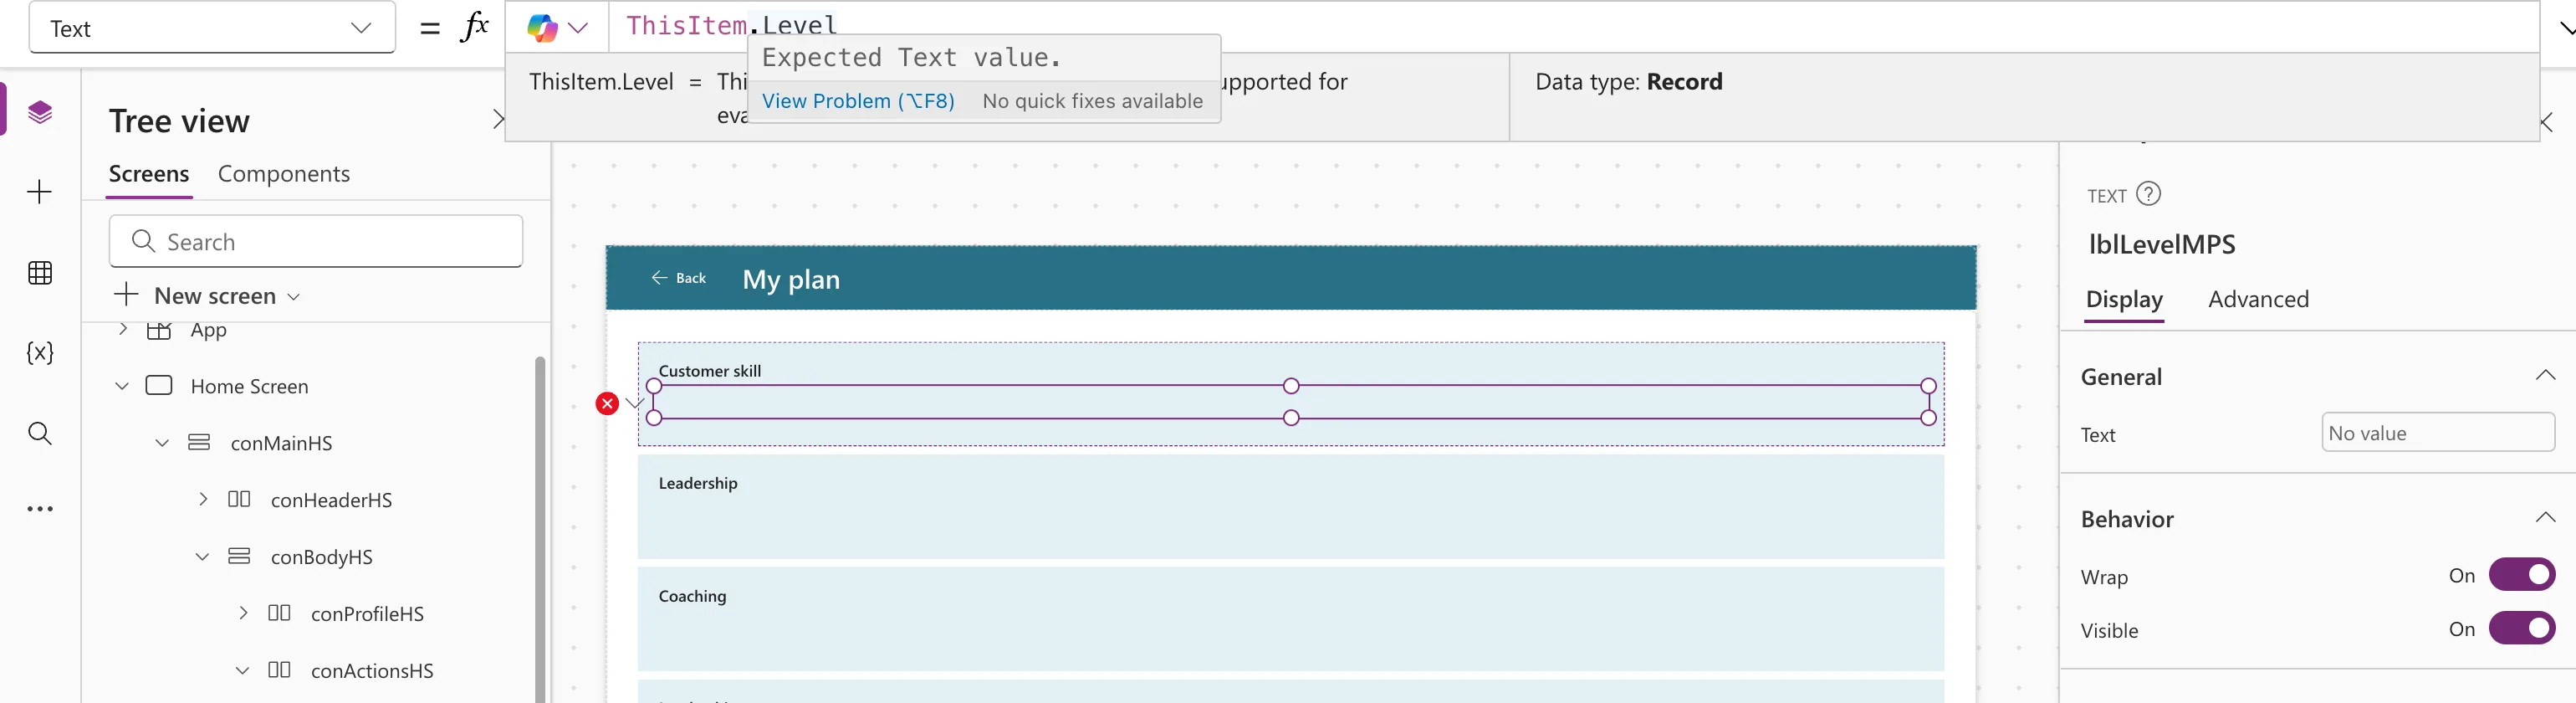Viewport: 2576px width, 703px height.
Task: Expand the conProfileHS tree node
Action: pyautogui.click(x=243, y=613)
